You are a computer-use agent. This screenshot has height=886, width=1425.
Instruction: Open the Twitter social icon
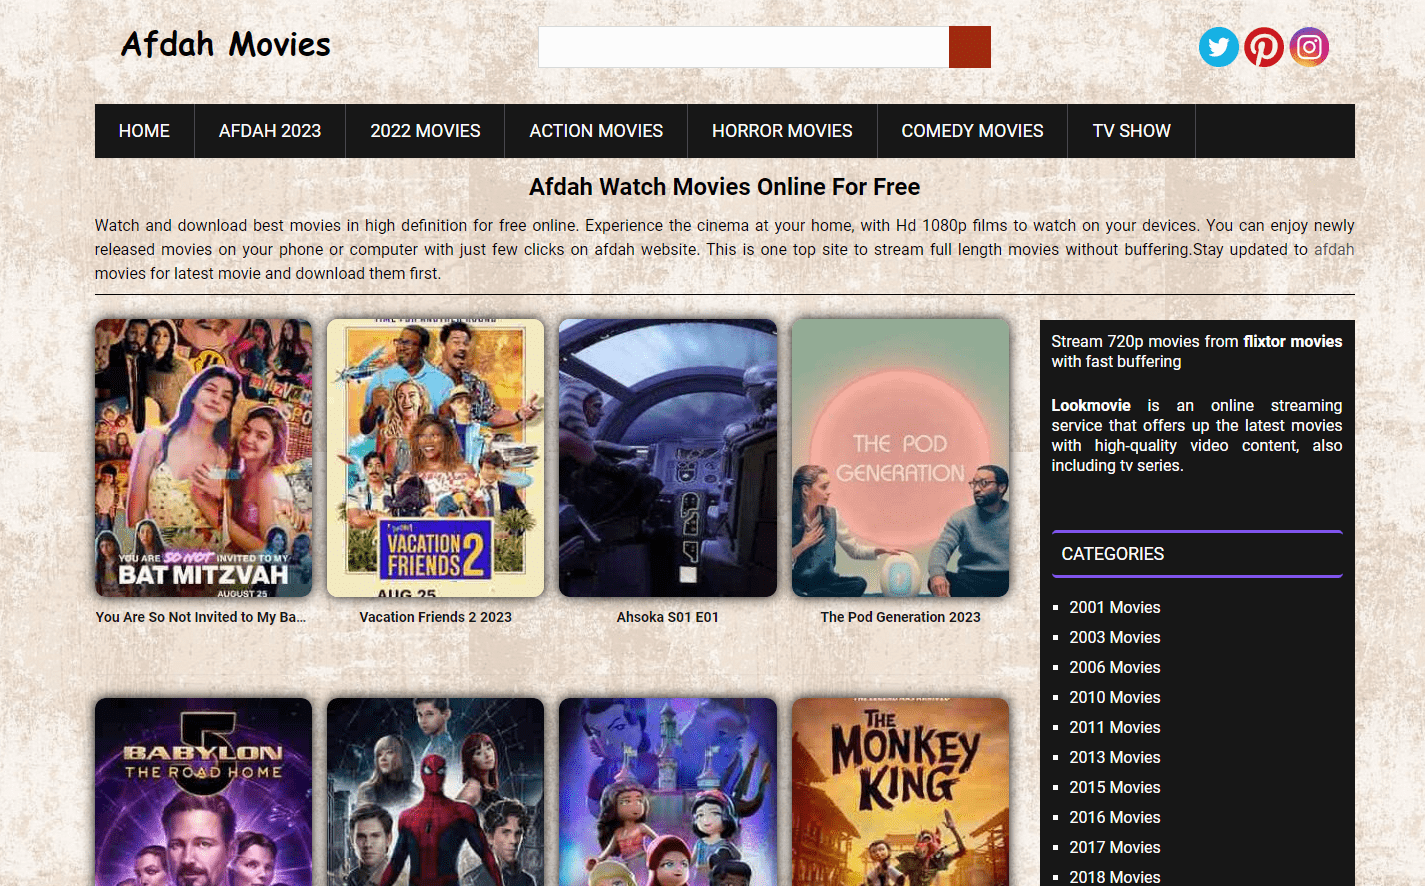click(x=1218, y=47)
